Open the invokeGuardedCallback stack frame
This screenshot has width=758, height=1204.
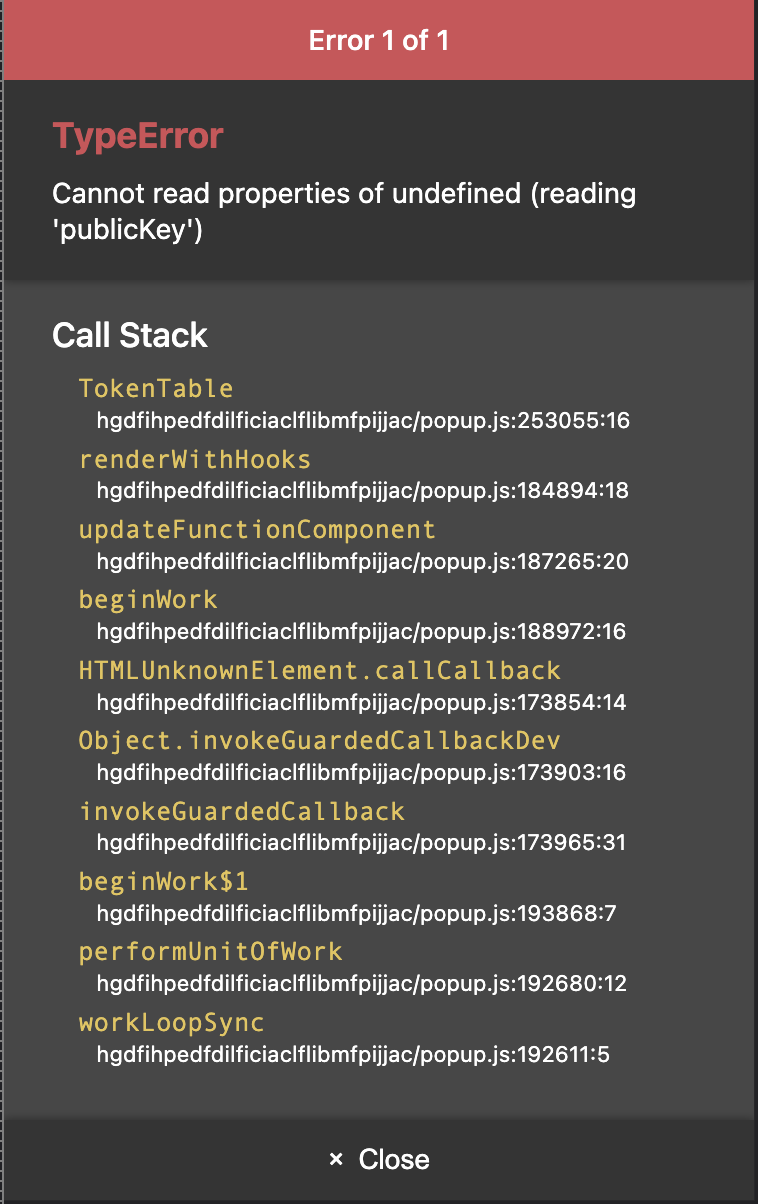(240, 812)
